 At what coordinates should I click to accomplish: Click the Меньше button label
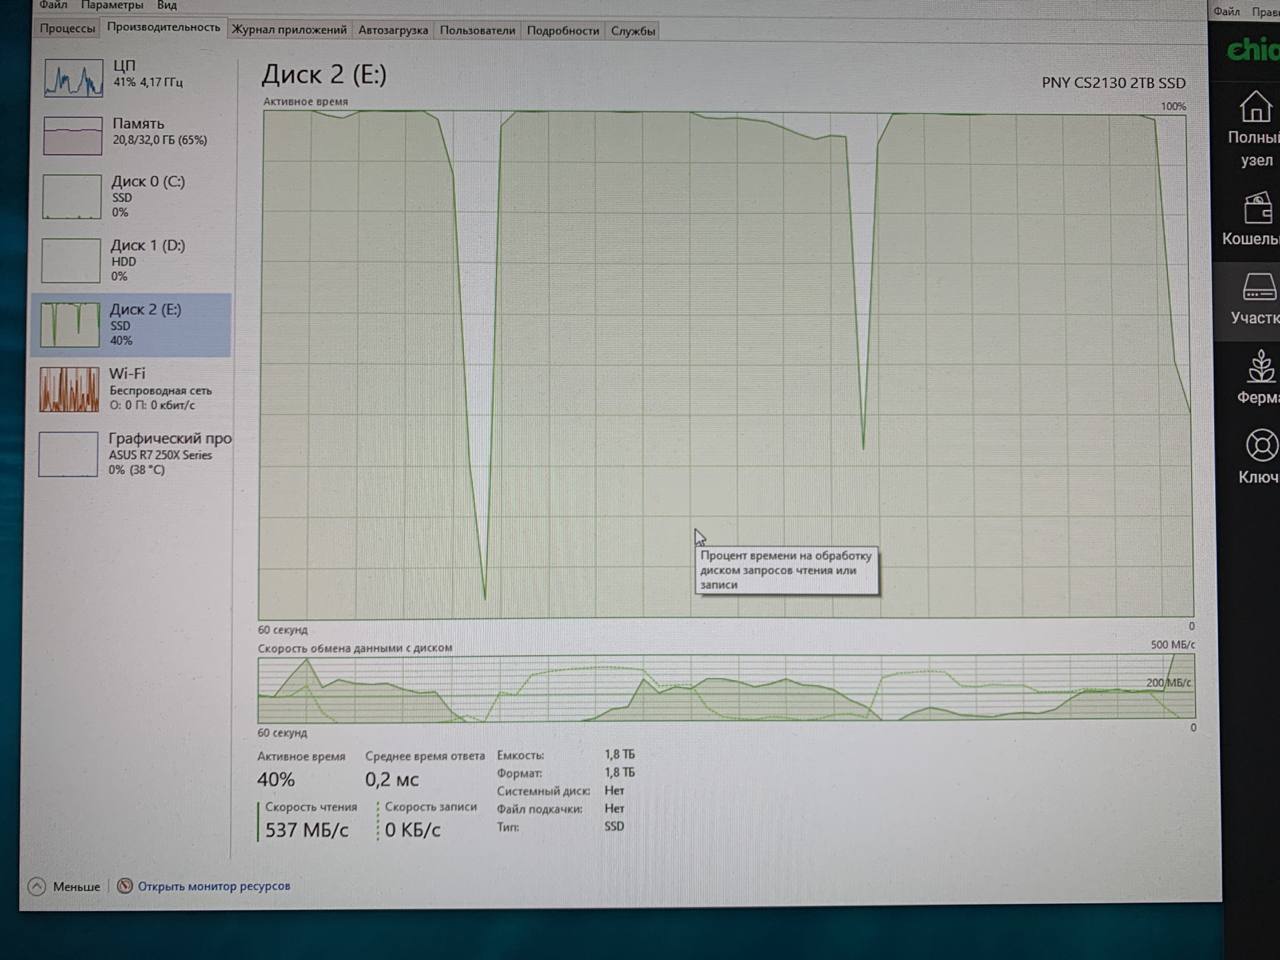pos(76,886)
